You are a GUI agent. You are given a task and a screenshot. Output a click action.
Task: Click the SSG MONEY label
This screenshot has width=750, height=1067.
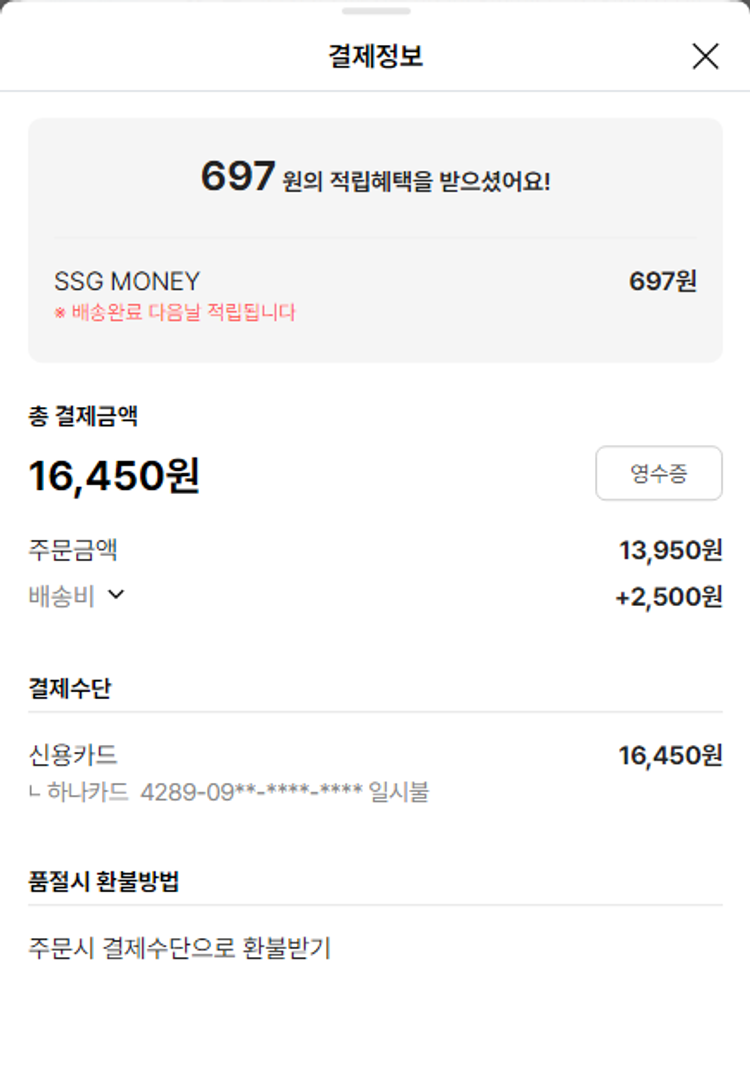pyautogui.click(x=127, y=282)
